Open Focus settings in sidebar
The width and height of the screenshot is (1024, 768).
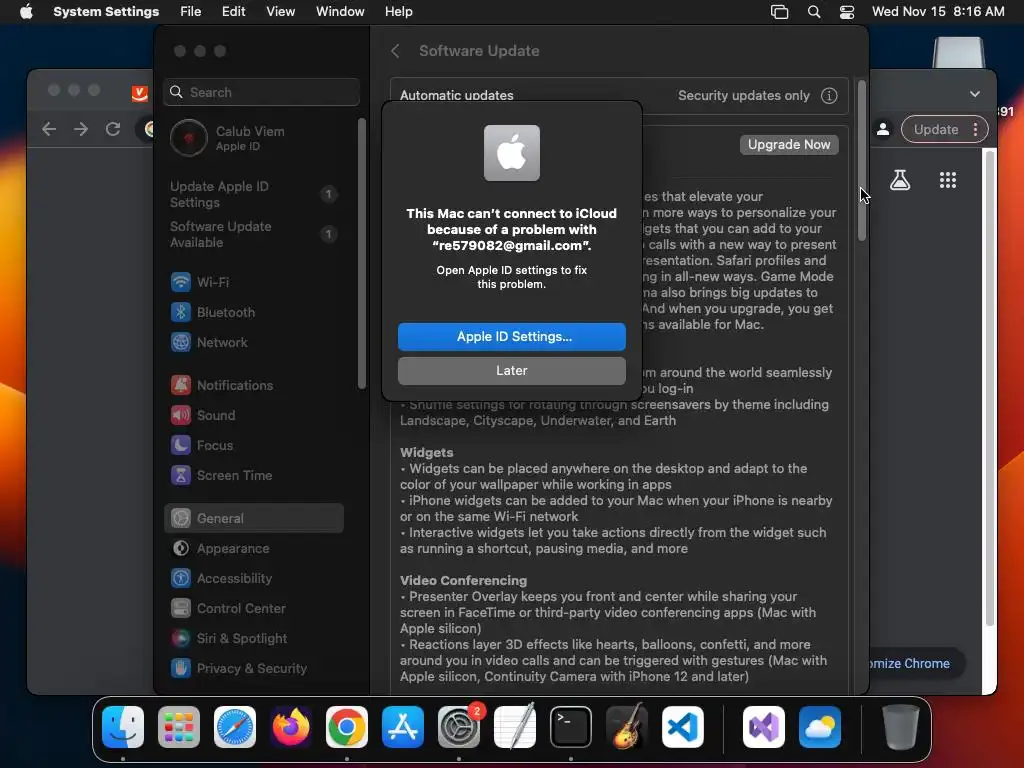pyautogui.click(x=253, y=445)
